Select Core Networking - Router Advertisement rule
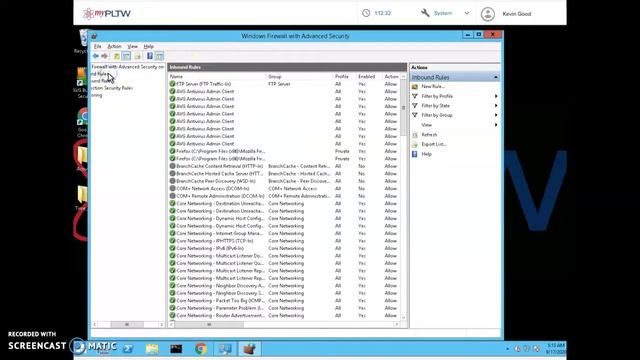640x360 pixels. [284, 316]
